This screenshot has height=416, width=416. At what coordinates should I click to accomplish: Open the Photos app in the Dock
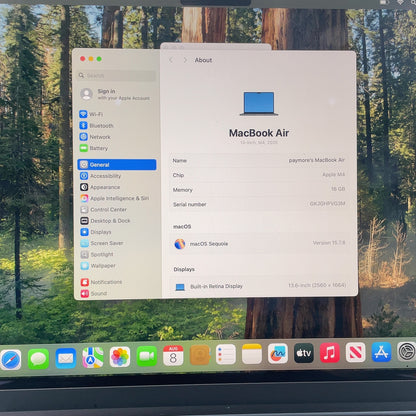120,357
